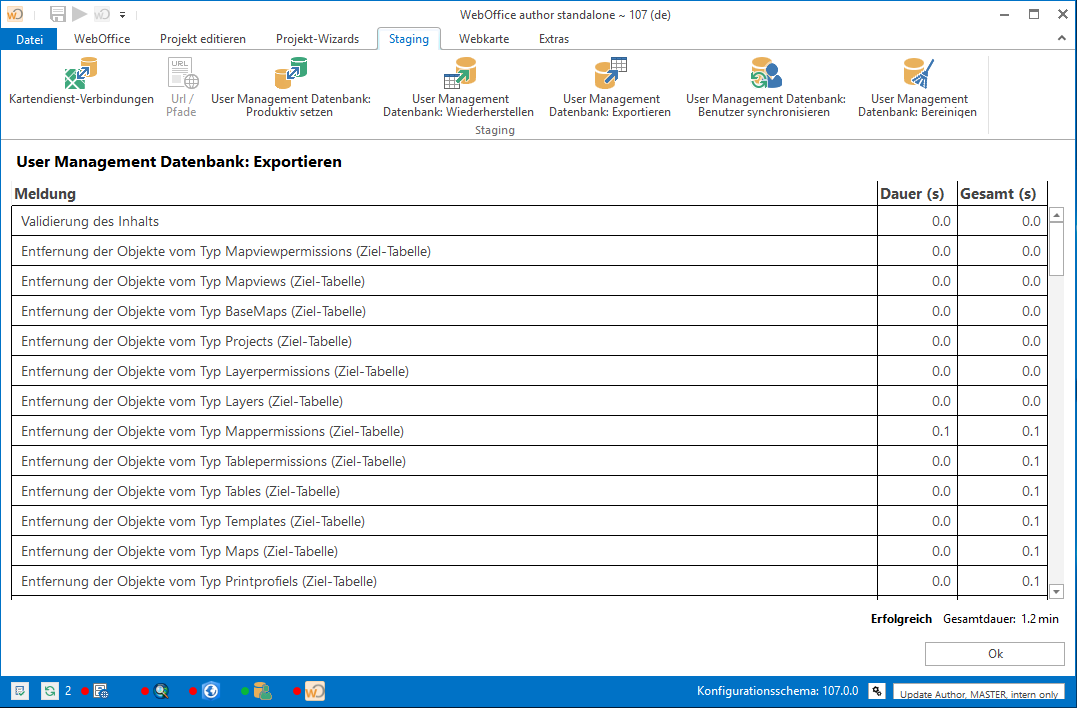Image resolution: width=1077 pixels, height=708 pixels.
Task: Click the magnifier globe icon in the status bar
Action: pos(162,690)
